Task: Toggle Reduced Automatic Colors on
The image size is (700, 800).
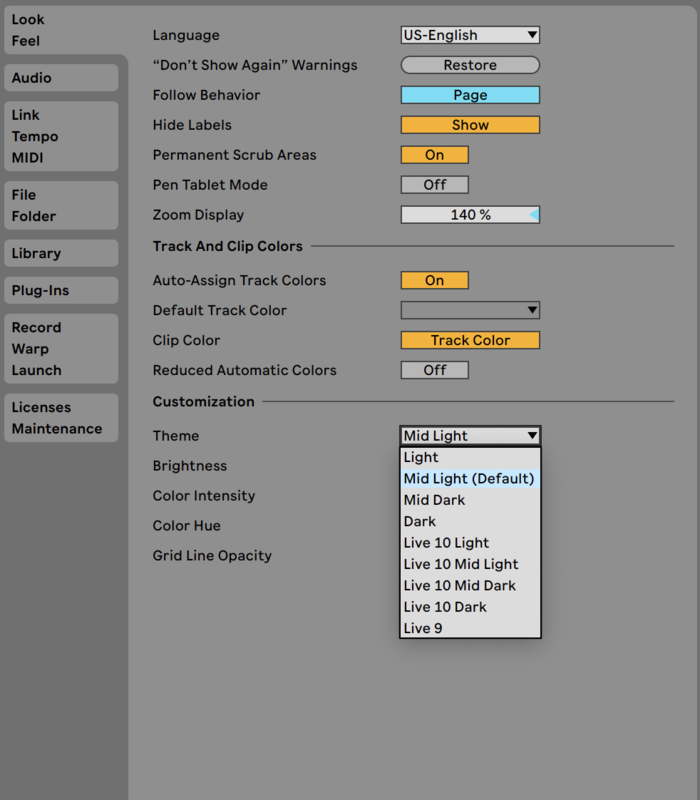Action: coord(434,370)
